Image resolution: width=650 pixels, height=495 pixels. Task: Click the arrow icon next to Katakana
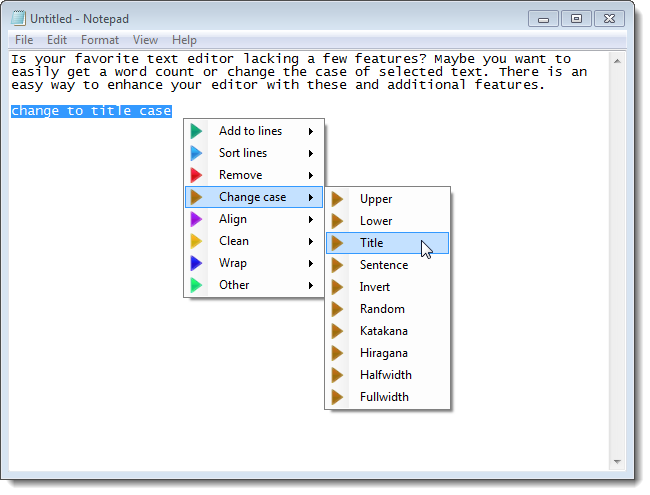(x=337, y=331)
